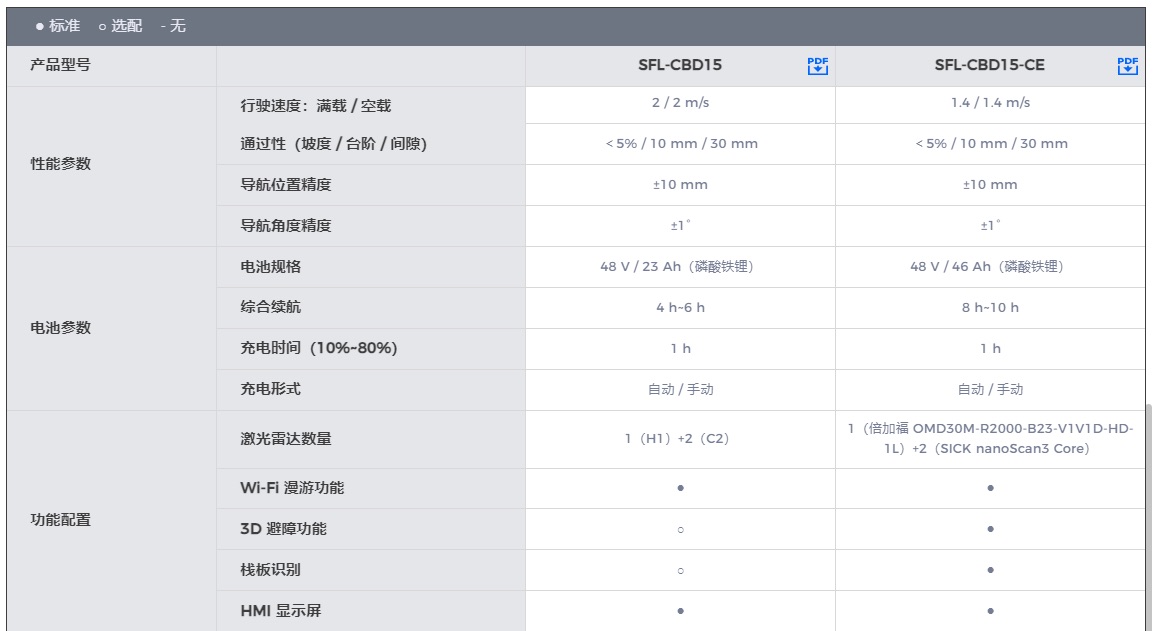Click the 性能参数 category cell

coord(61,164)
